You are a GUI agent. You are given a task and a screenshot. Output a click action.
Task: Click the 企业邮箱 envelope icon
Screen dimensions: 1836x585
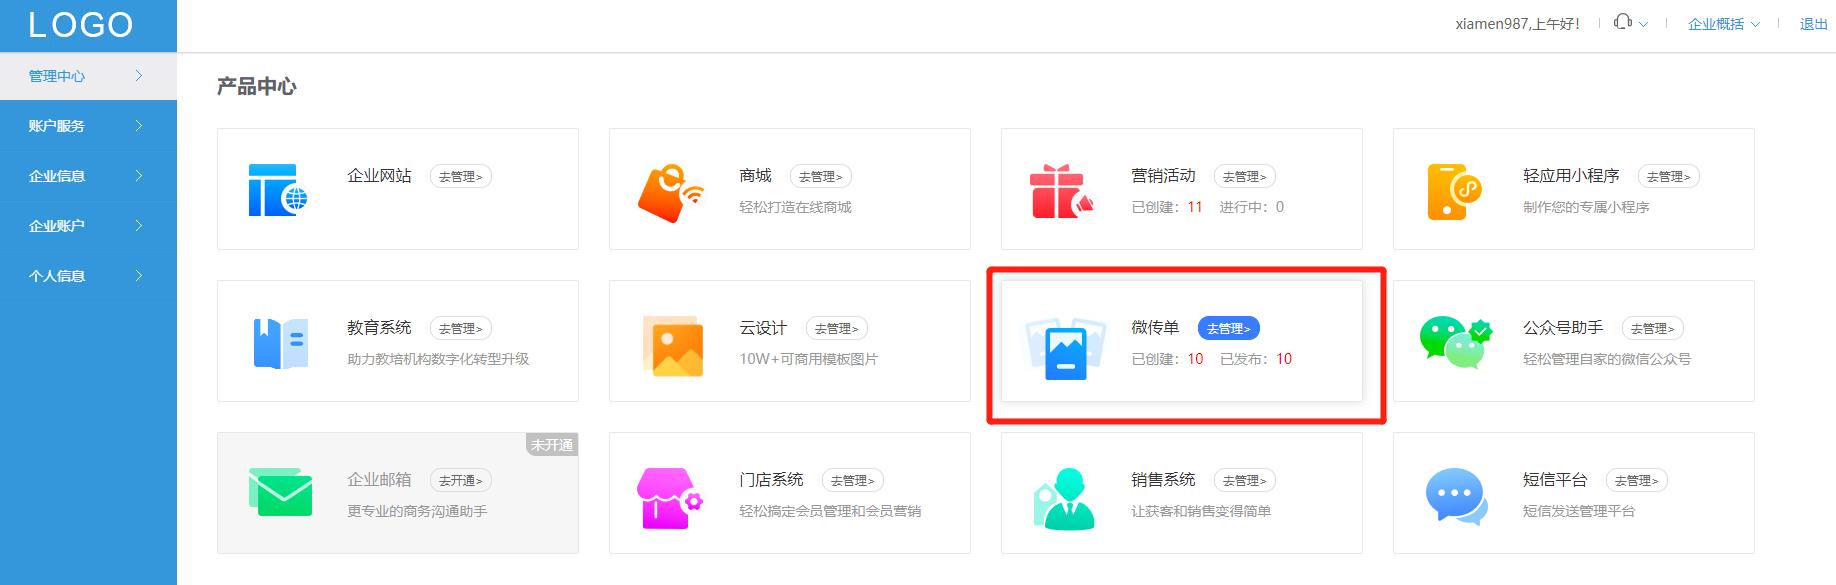click(x=280, y=492)
